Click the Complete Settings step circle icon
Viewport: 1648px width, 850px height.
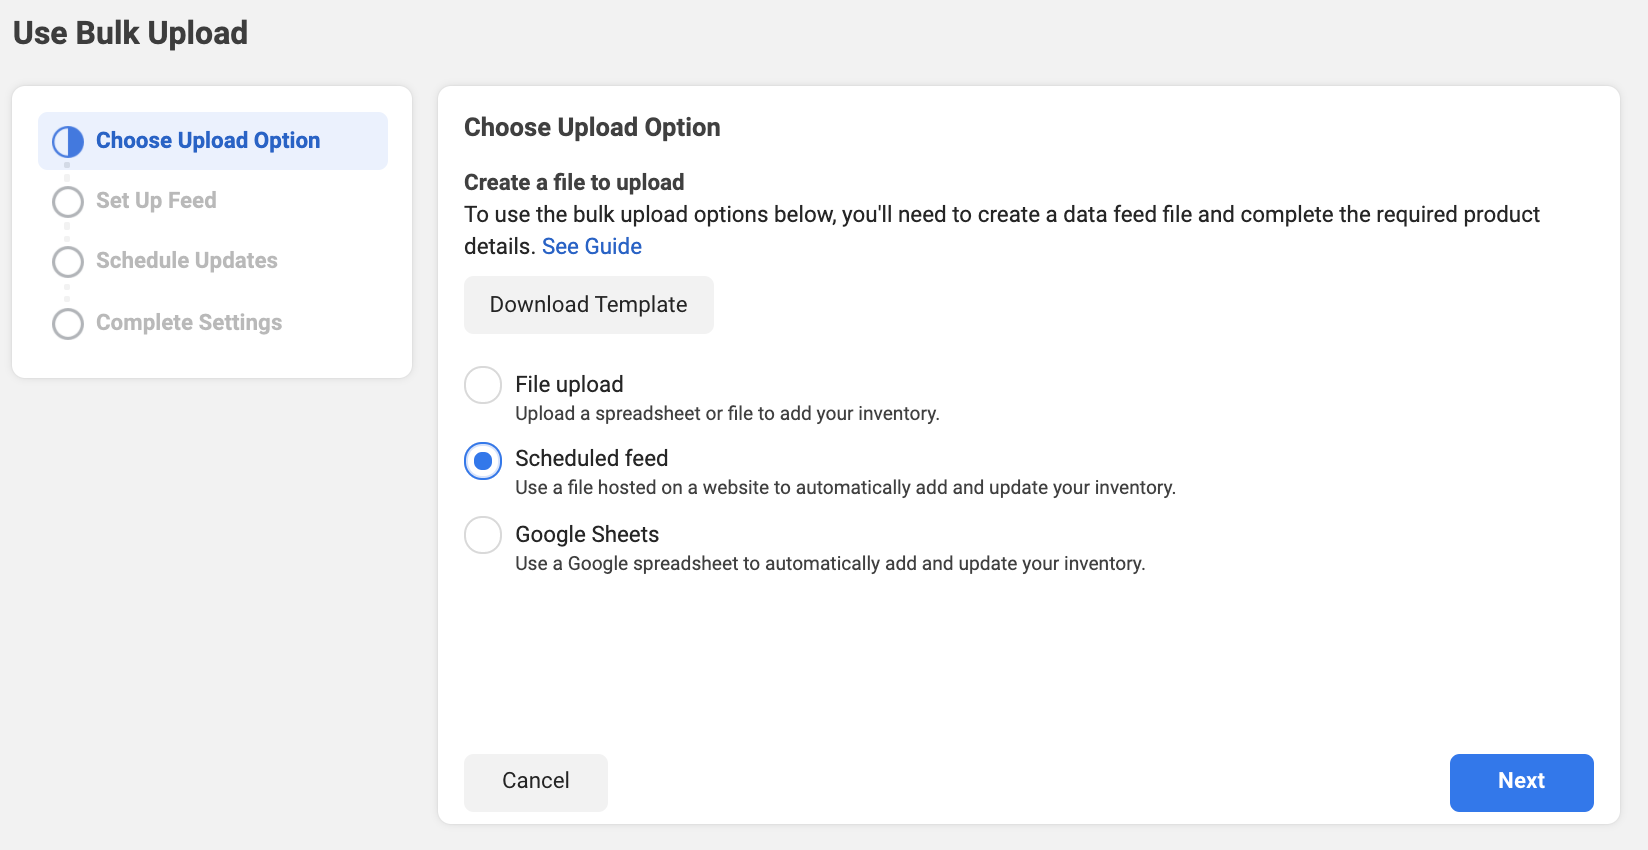68,324
